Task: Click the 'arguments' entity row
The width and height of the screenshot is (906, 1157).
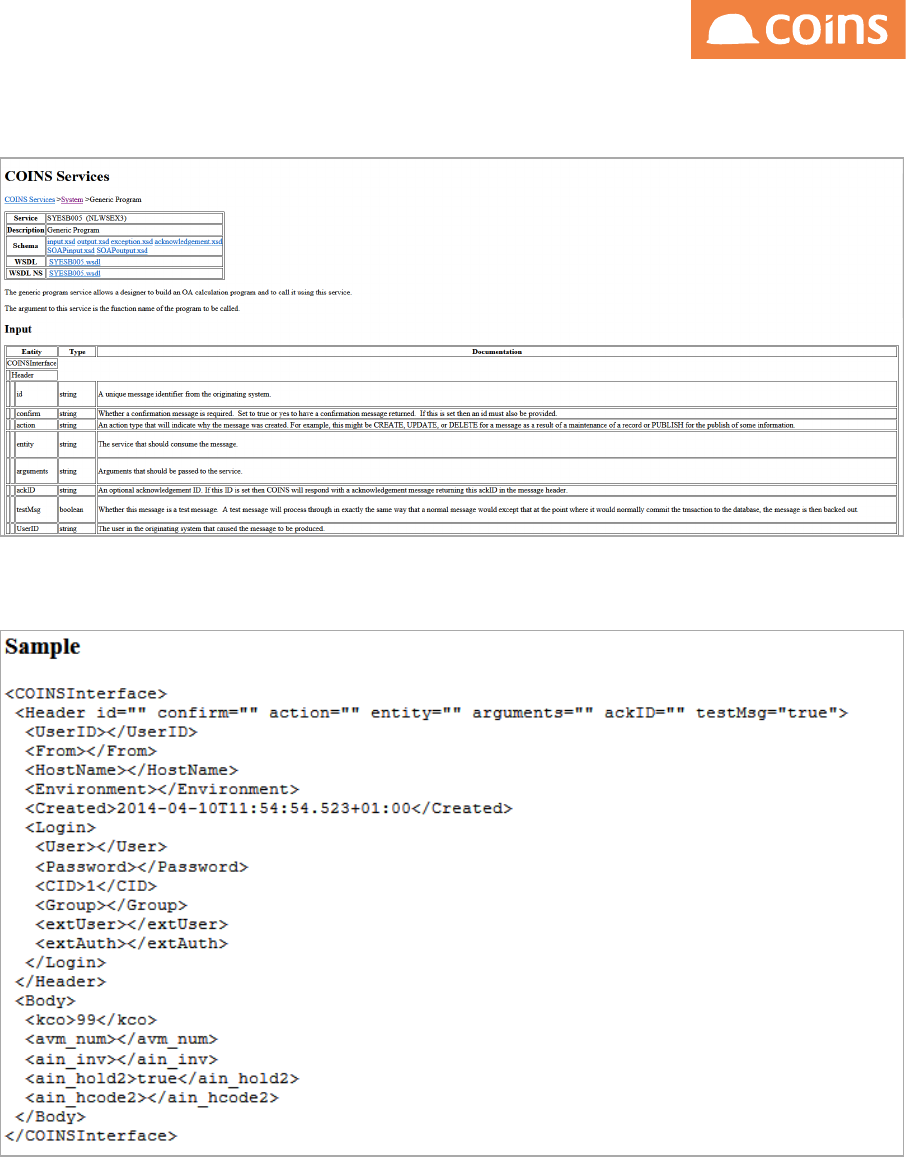Action: 452,471
